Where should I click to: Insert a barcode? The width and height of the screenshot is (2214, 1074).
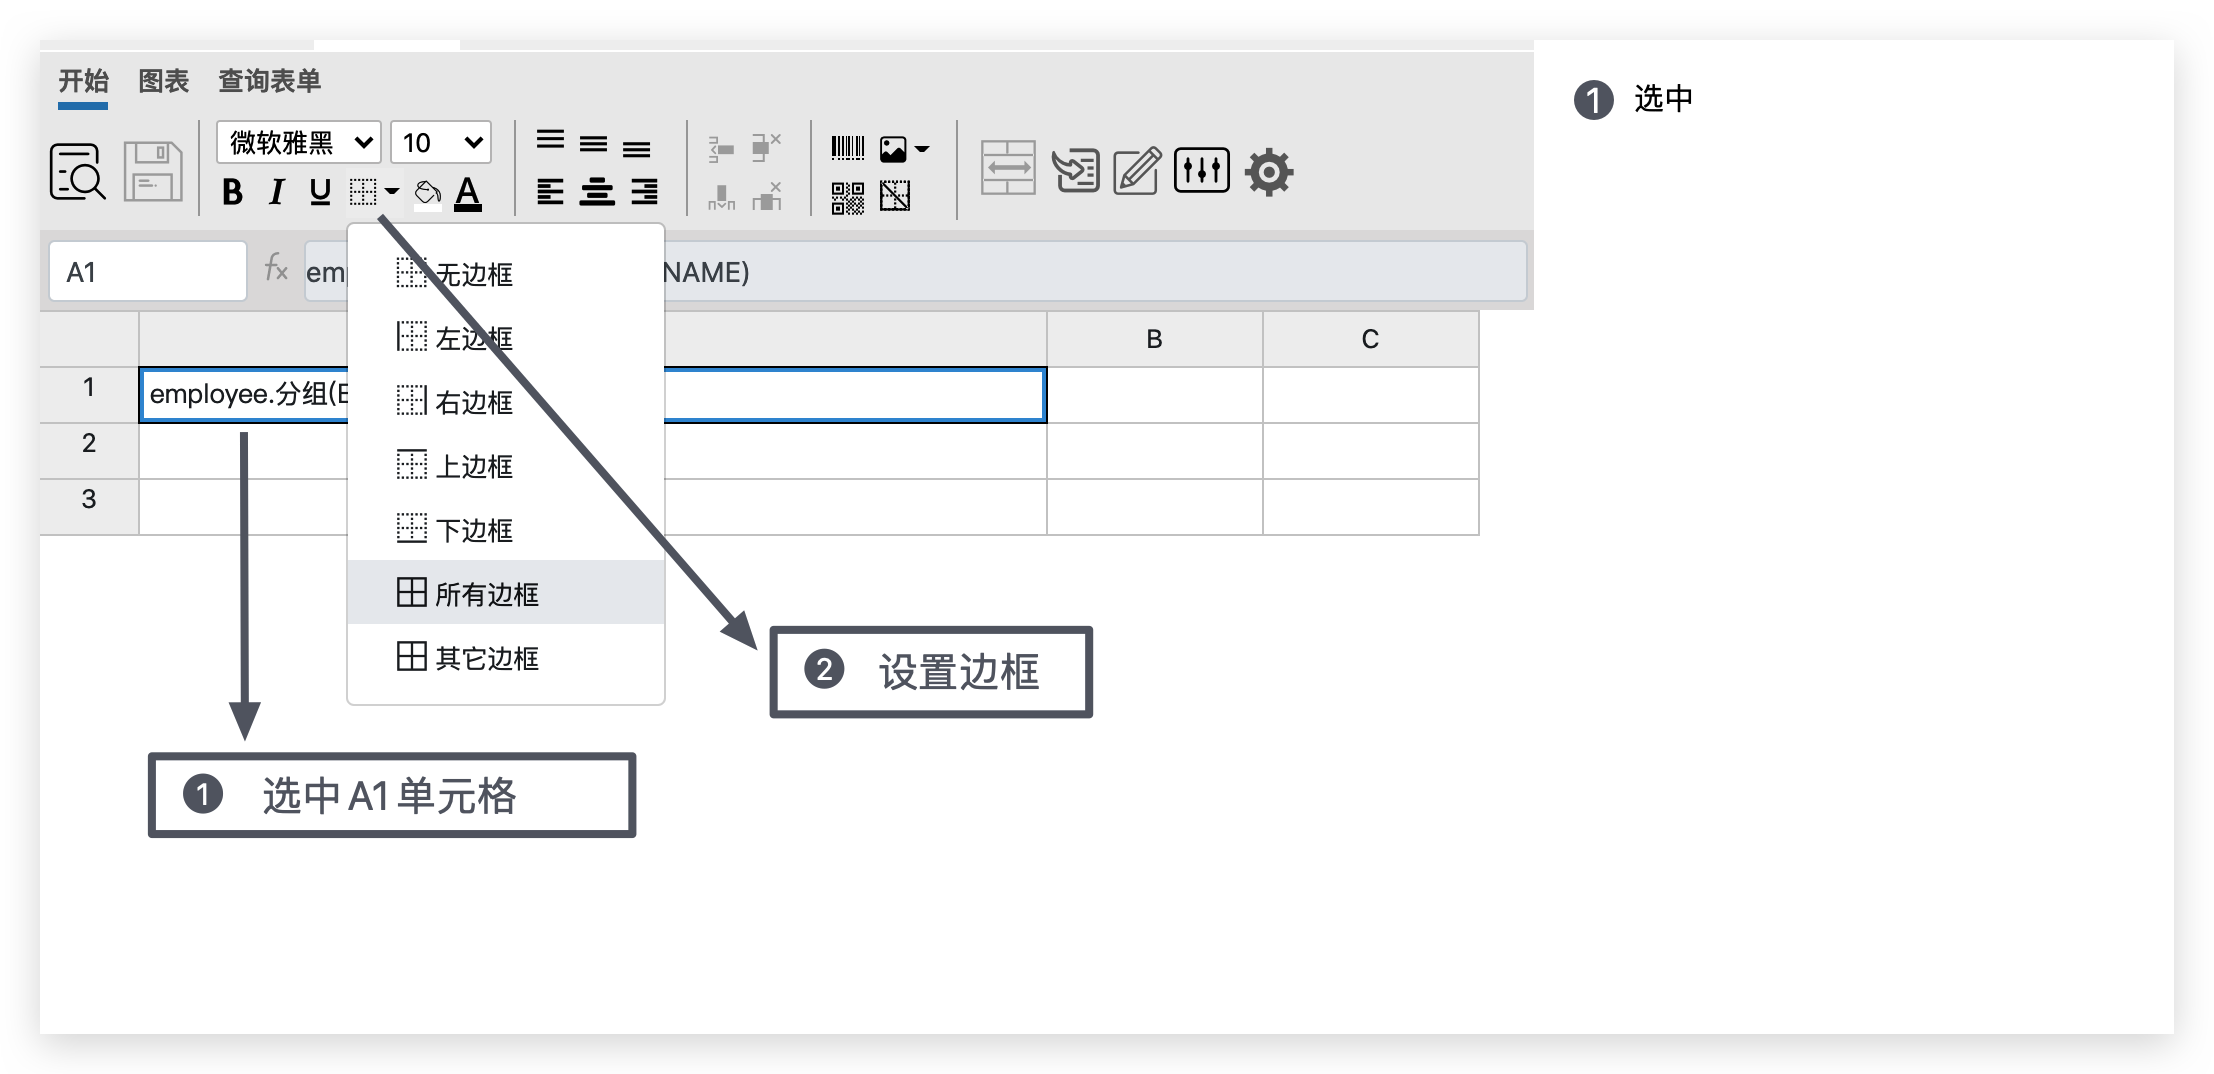tap(847, 148)
